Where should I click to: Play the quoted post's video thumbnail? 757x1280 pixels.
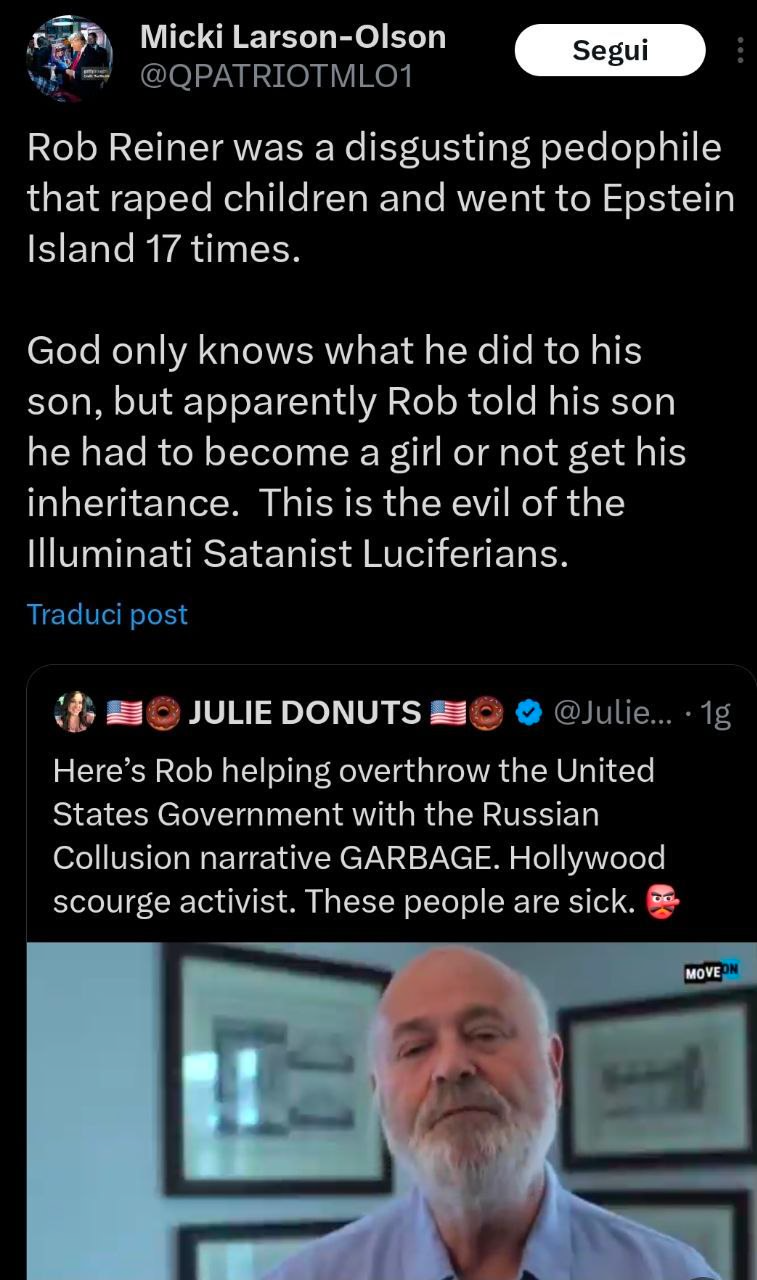point(390,1110)
